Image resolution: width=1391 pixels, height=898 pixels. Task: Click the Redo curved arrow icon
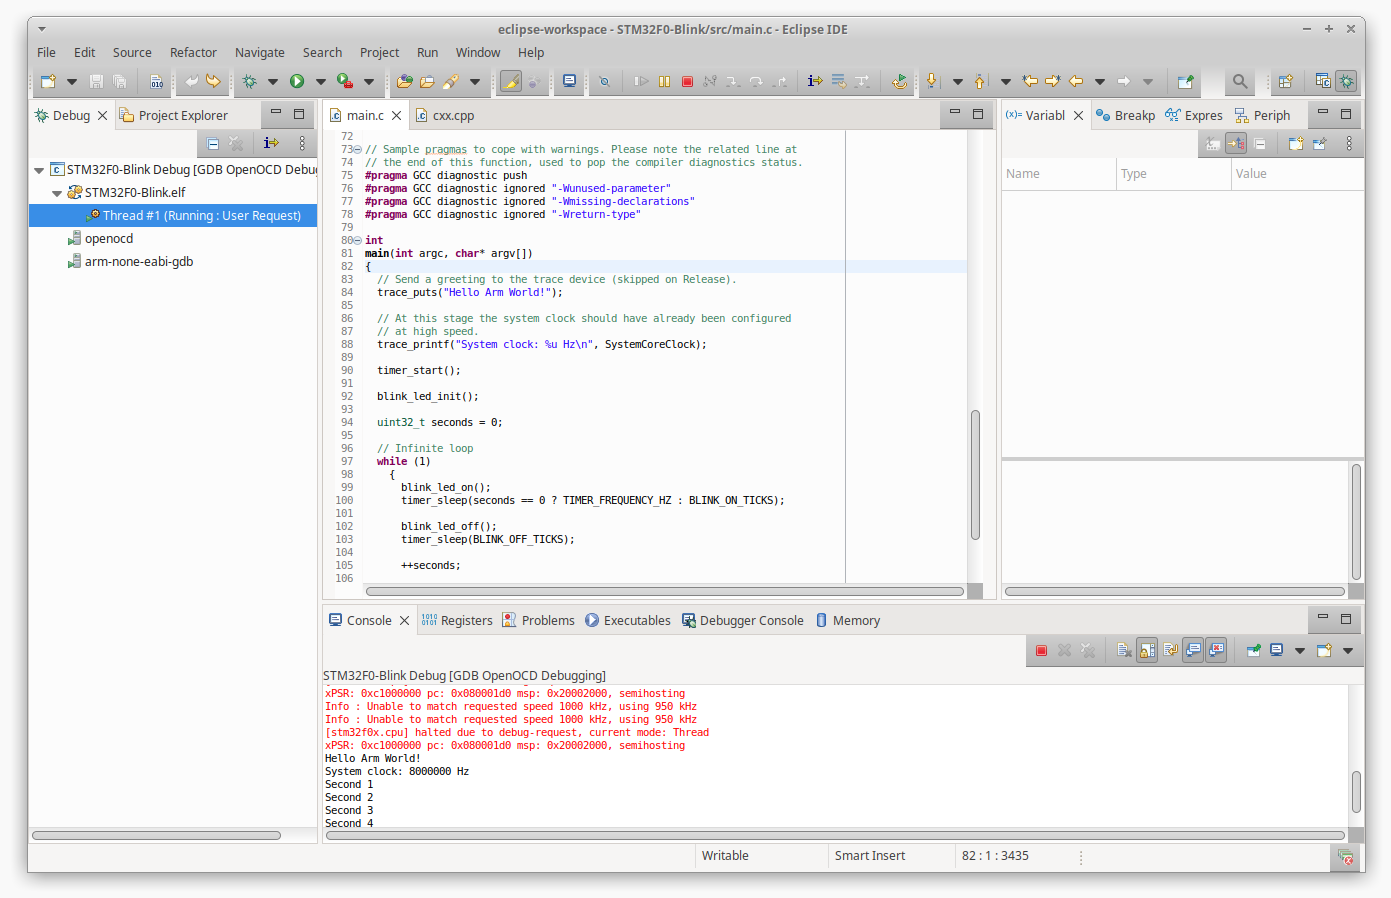tap(213, 81)
